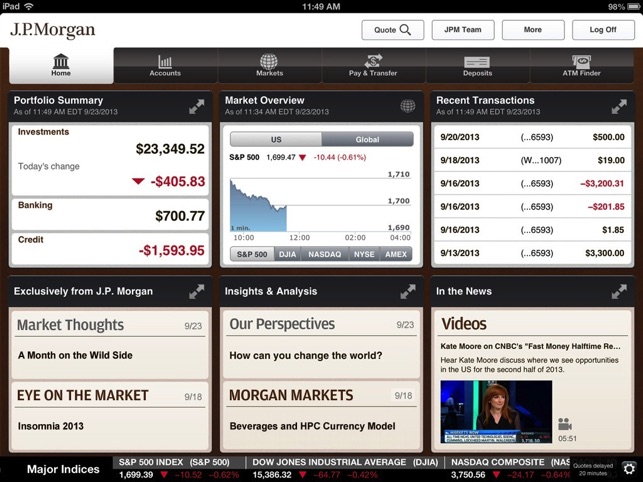Open the 9/20/2013 $500.00 transaction

click(x=532, y=137)
